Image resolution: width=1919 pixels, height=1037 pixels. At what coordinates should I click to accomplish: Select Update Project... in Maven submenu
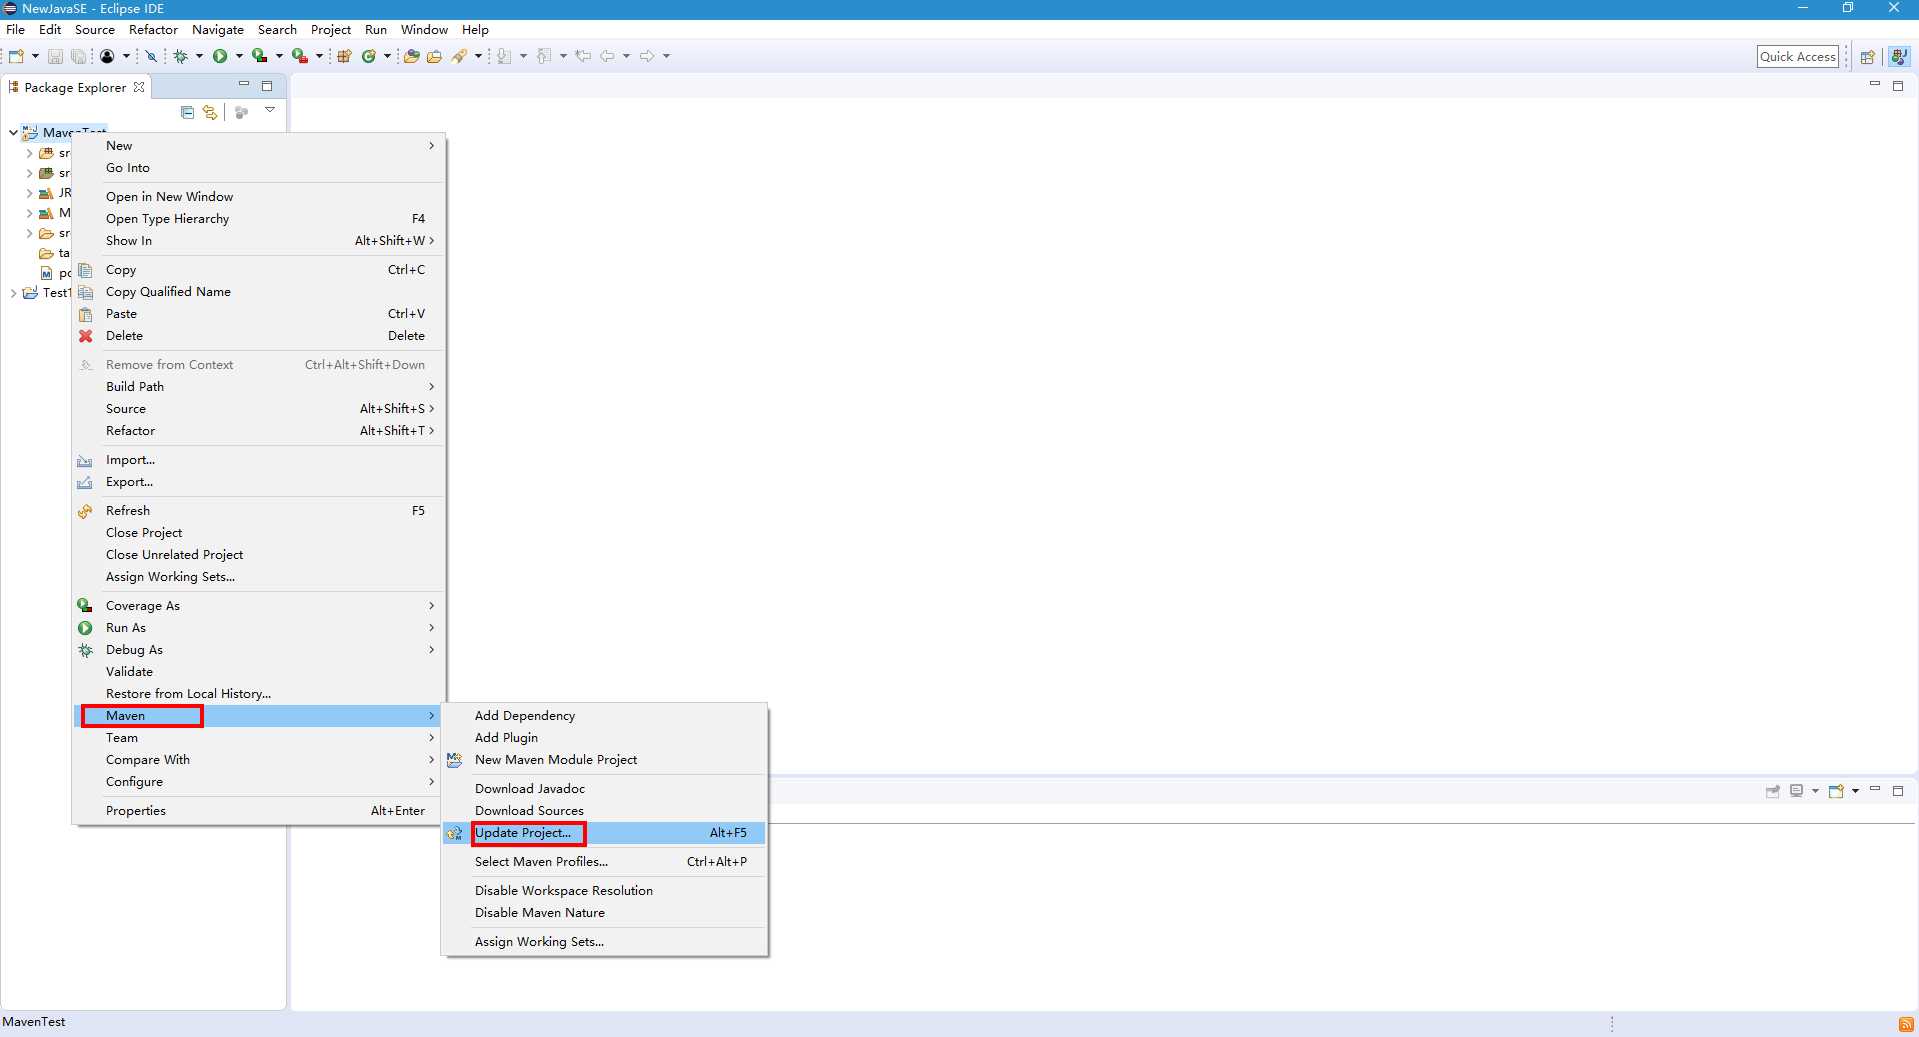click(x=604, y=833)
